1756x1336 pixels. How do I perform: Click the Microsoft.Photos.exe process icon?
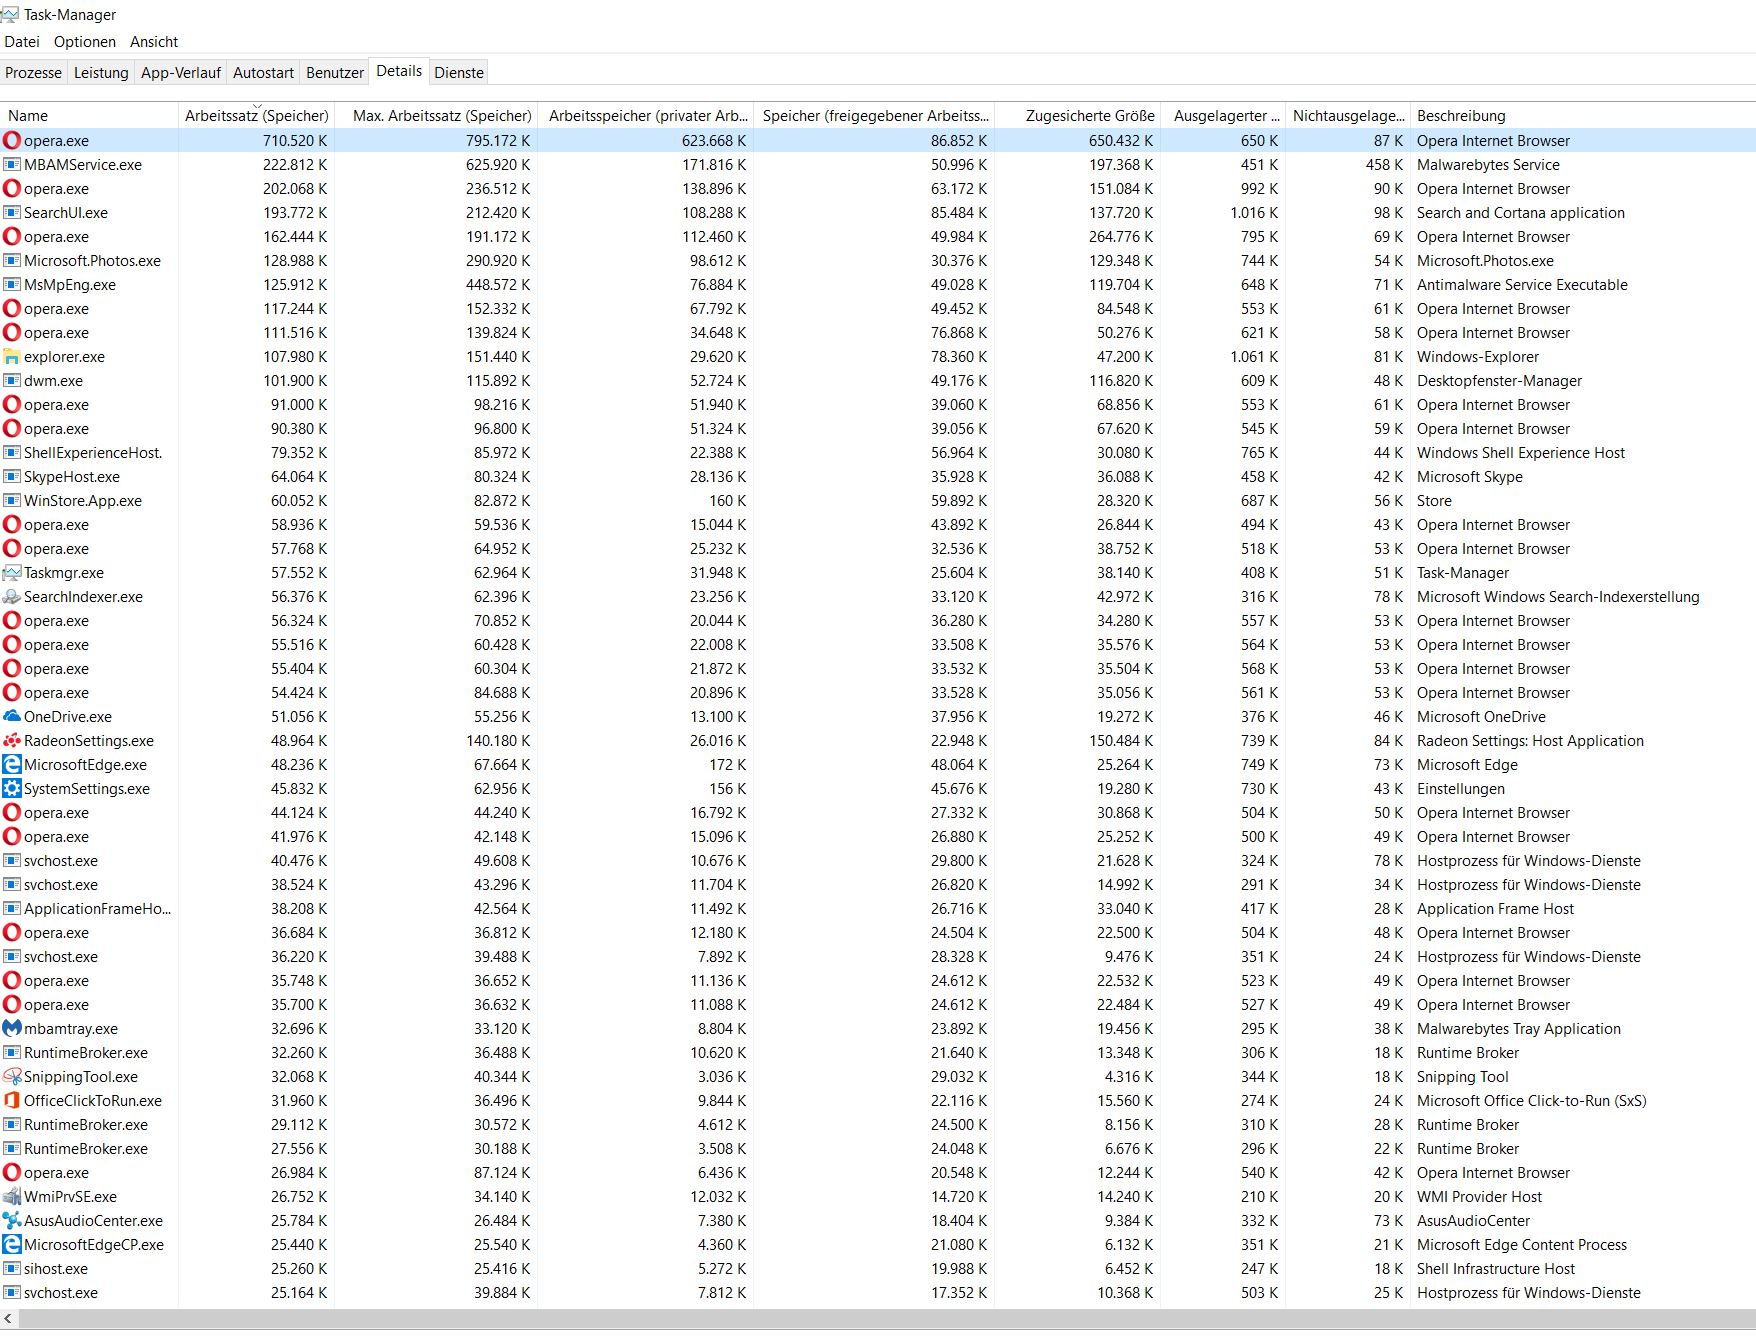12,261
